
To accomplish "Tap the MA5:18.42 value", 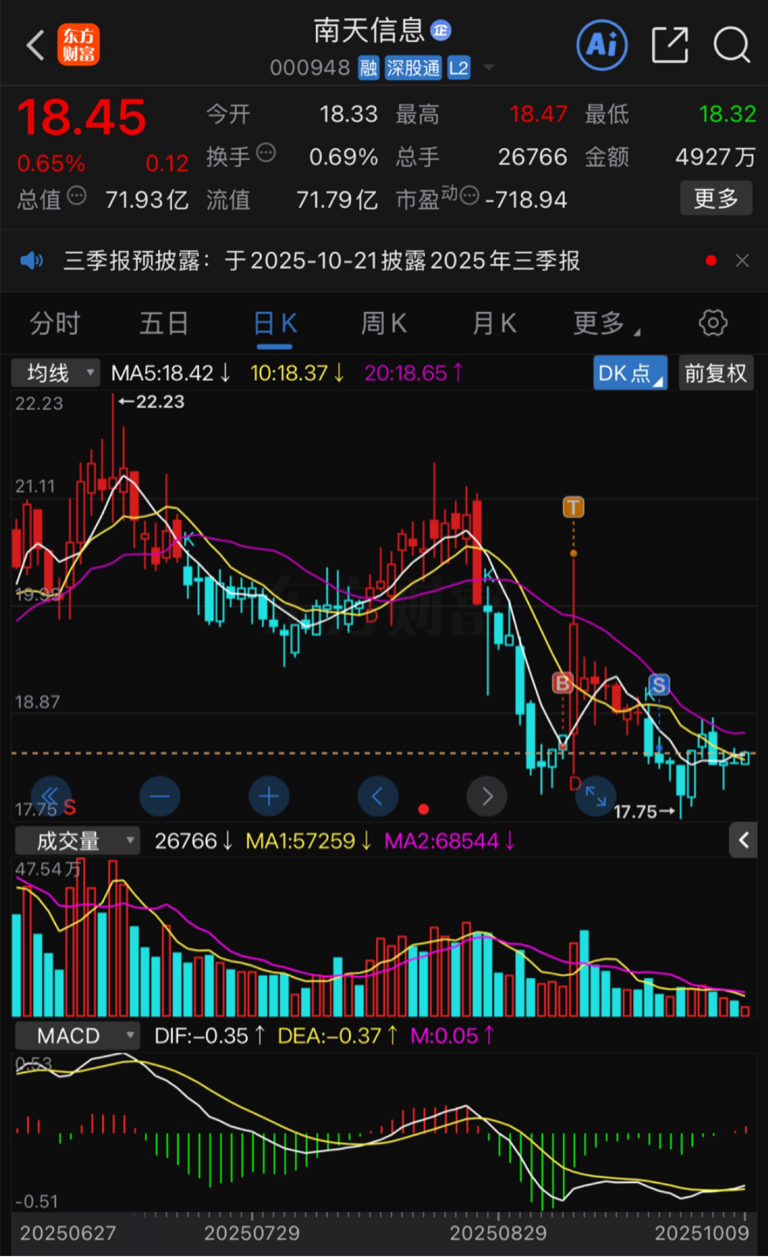I will tap(170, 374).
